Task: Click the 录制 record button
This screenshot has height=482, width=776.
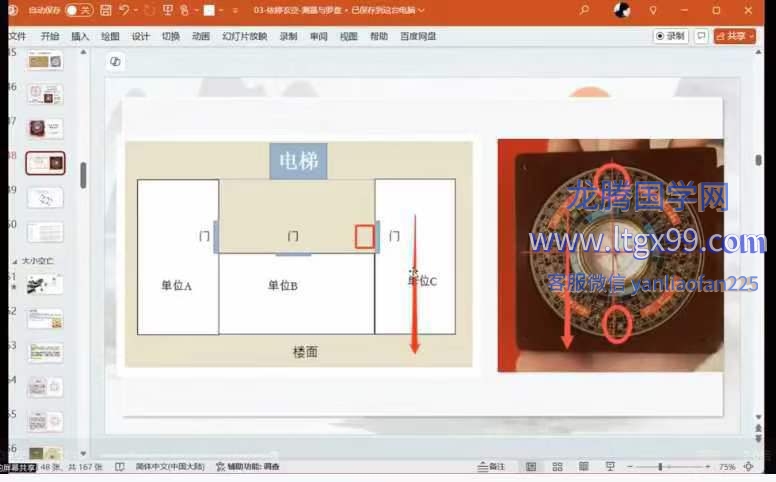Action: [x=670, y=36]
